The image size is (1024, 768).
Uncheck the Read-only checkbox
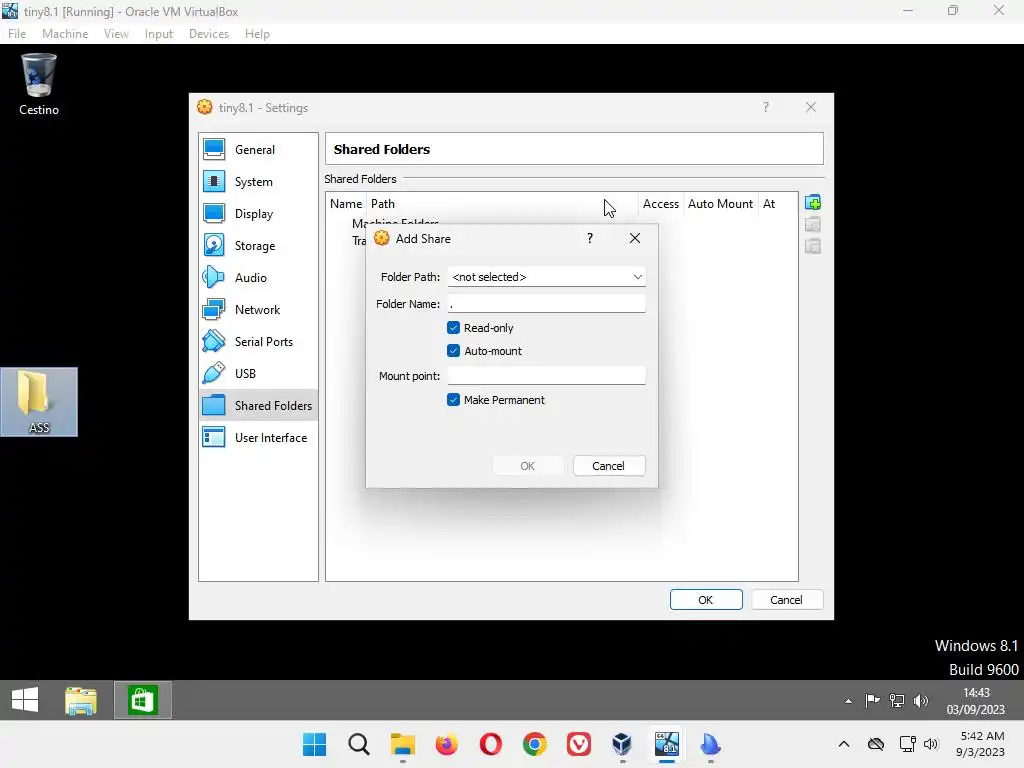pos(453,328)
